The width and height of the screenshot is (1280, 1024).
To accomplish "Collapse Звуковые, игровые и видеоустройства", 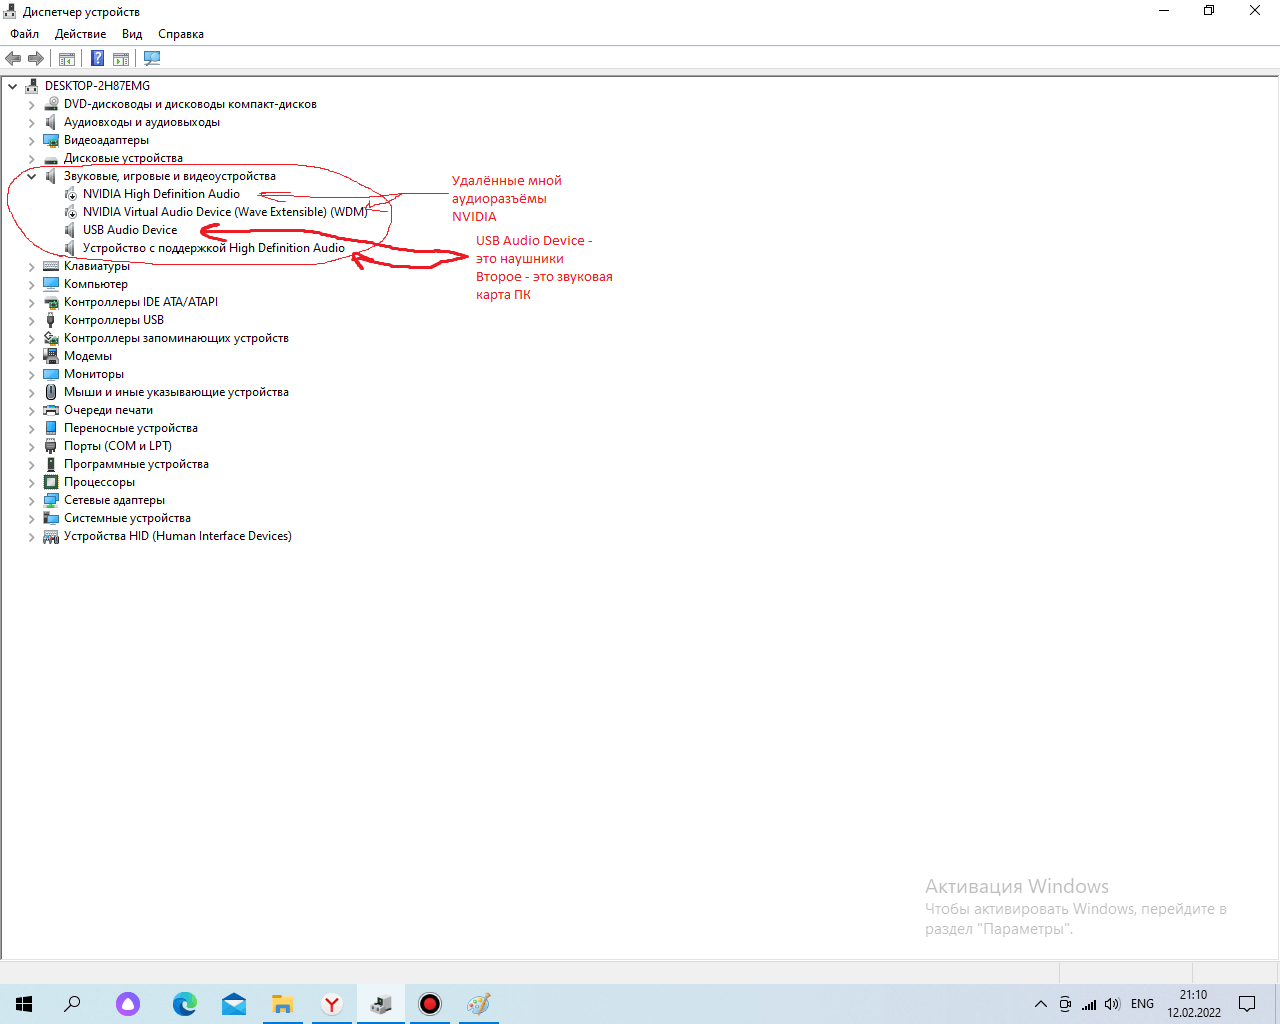I will (32, 176).
